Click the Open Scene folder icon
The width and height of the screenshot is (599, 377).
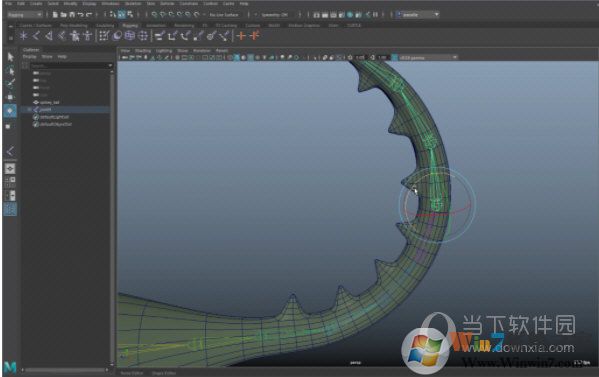[x=63, y=15]
